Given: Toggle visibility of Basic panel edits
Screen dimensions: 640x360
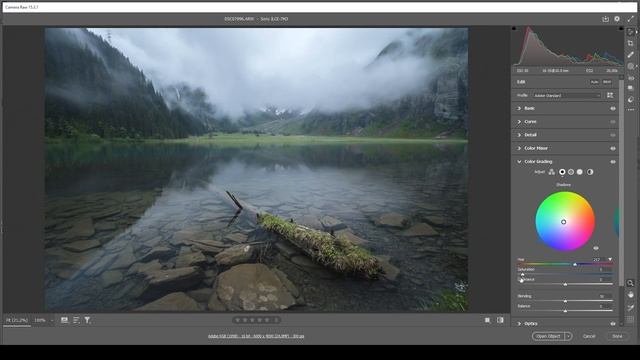Looking at the screenshot, I should [x=613, y=109].
